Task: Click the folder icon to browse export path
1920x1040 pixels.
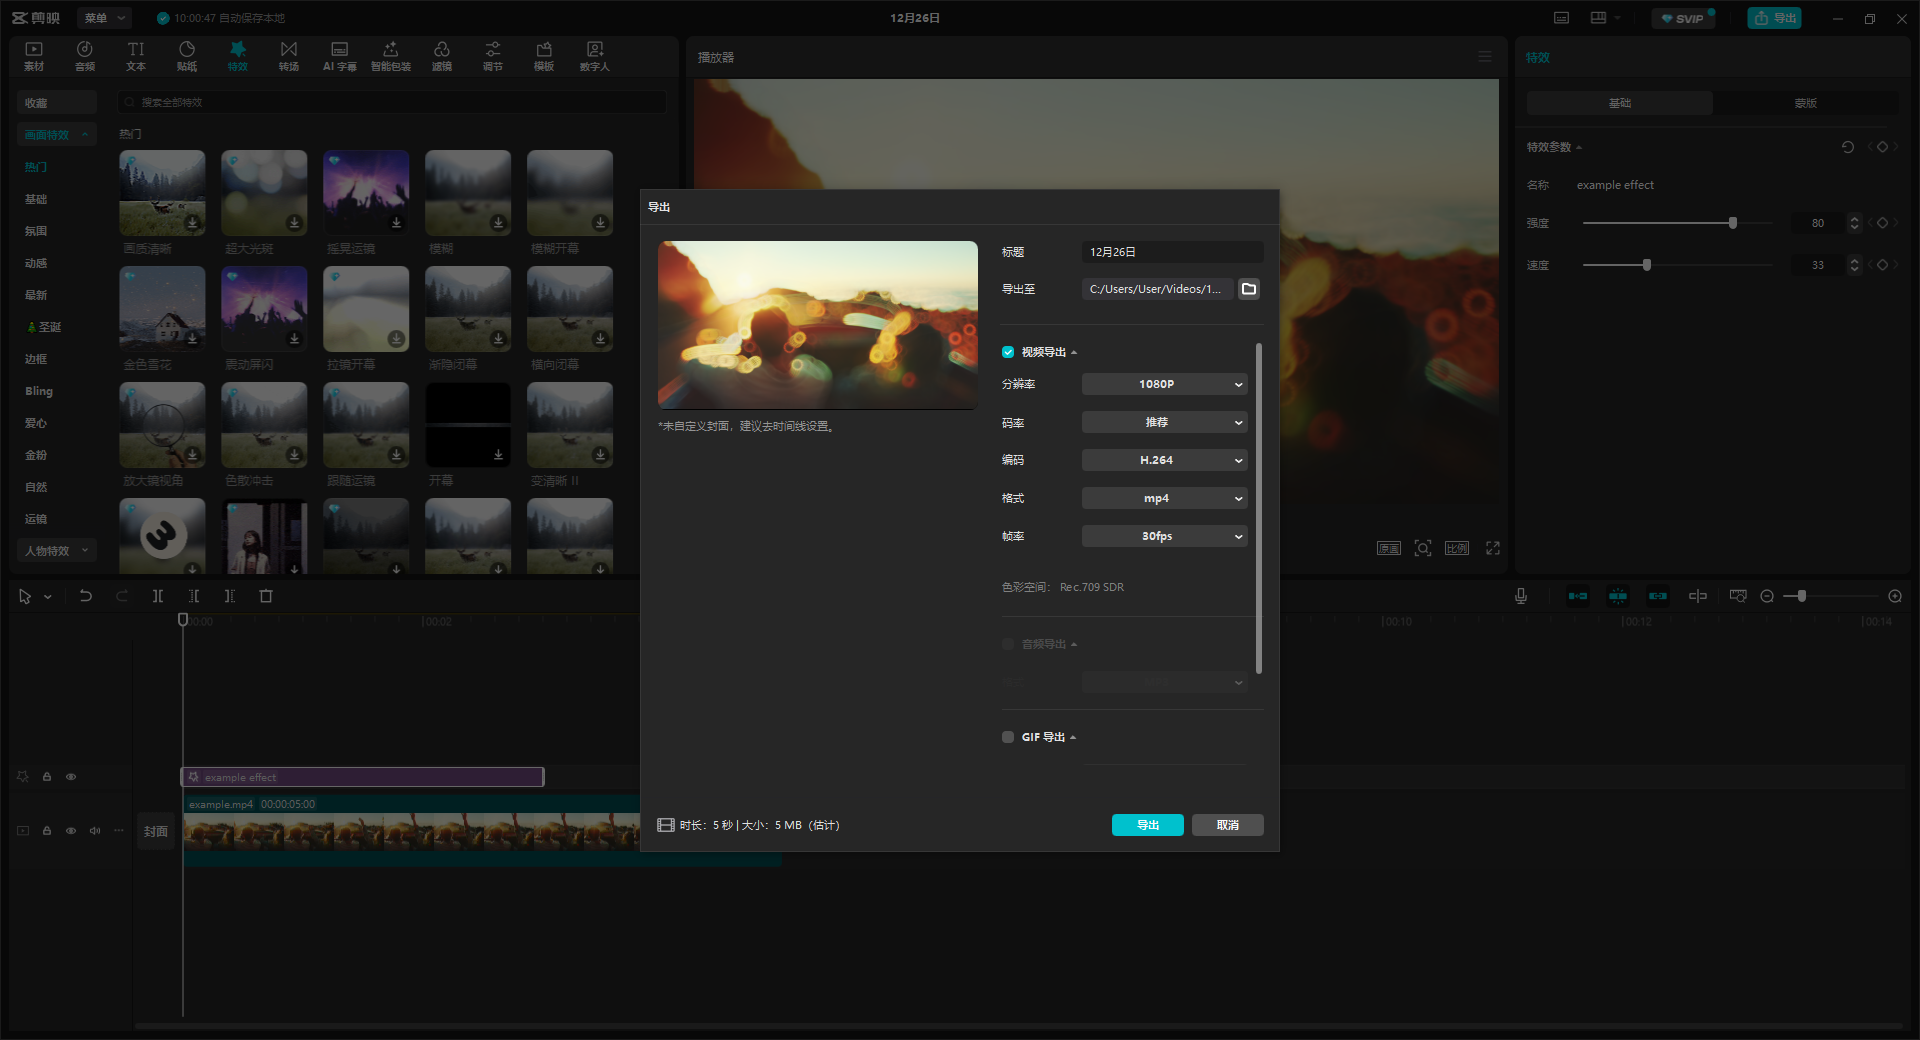Action: click(1249, 289)
